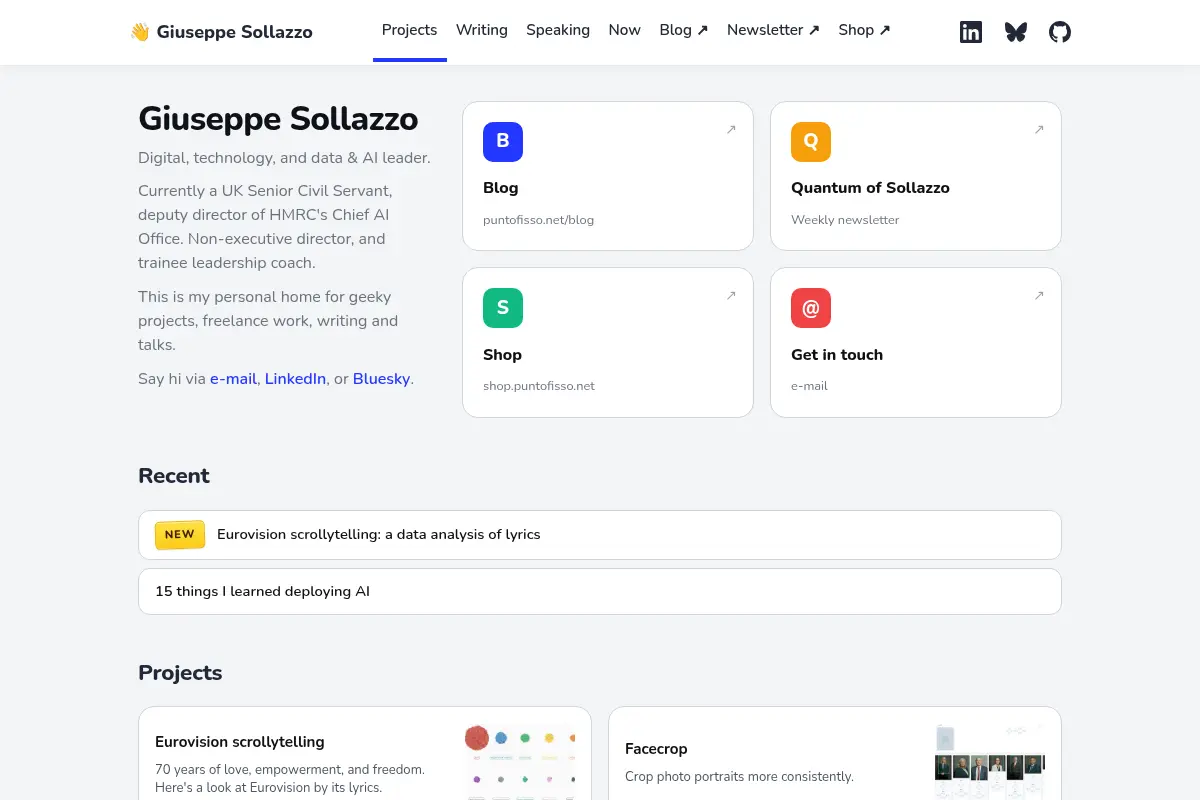The image size is (1200, 800).
Task: Click the LinkedIn text link in intro
Action: (x=295, y=379)
